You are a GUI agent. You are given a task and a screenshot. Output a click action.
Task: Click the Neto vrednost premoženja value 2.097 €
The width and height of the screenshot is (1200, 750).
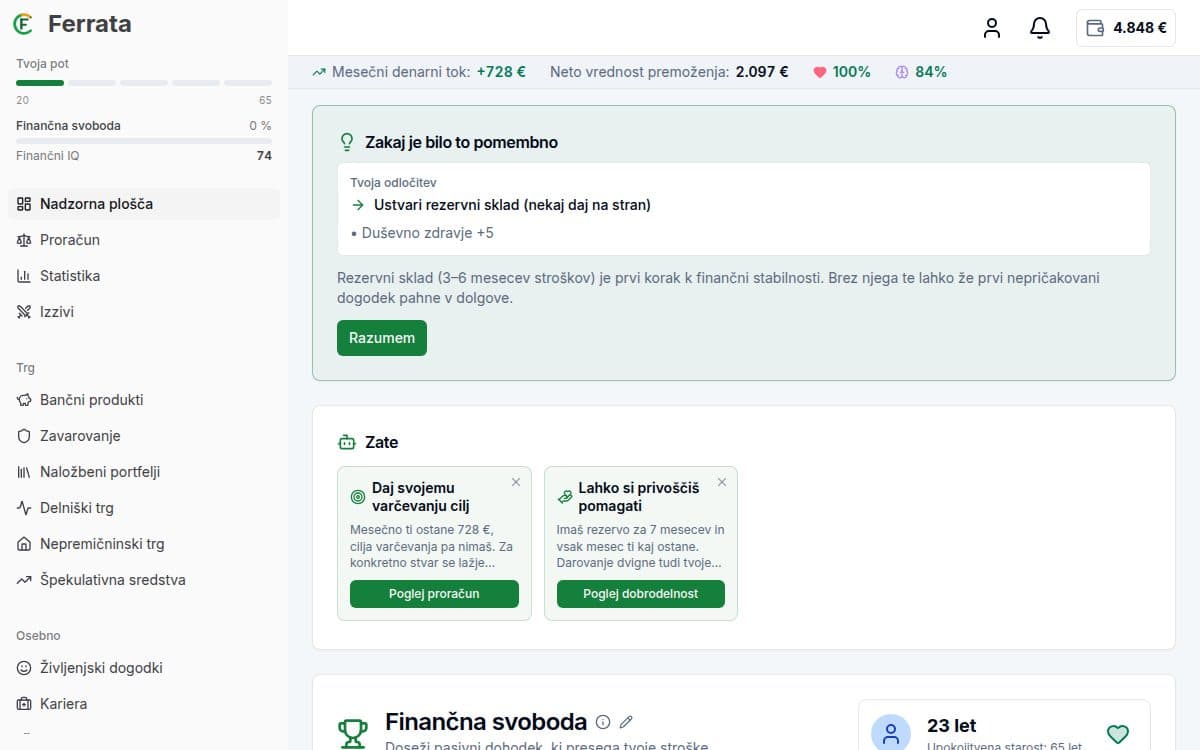point(762,72)
